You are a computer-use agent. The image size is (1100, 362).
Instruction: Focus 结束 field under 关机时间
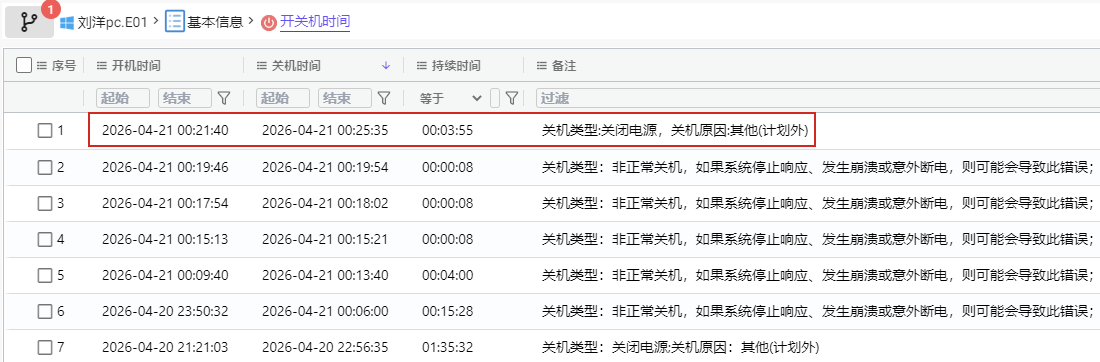click(344, 98)
